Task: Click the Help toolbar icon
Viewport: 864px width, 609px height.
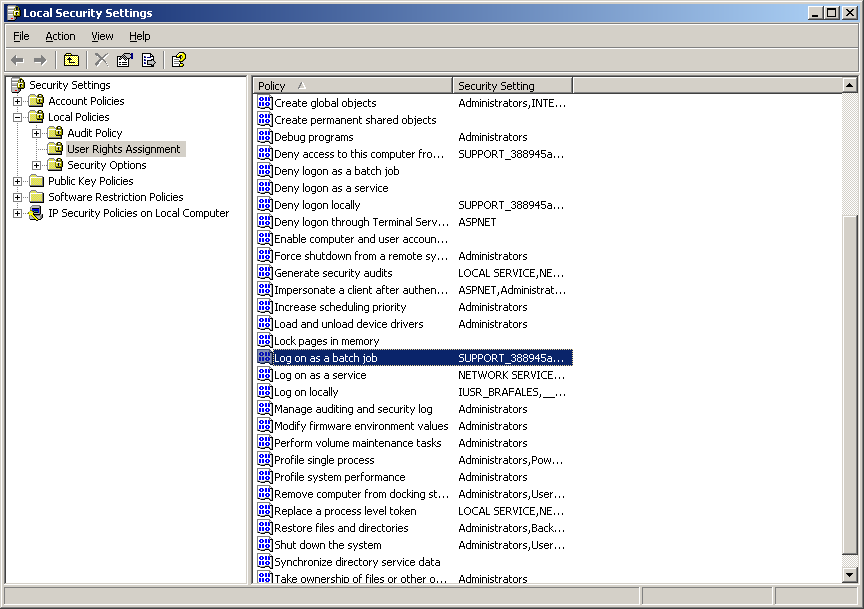Action: 178,60
